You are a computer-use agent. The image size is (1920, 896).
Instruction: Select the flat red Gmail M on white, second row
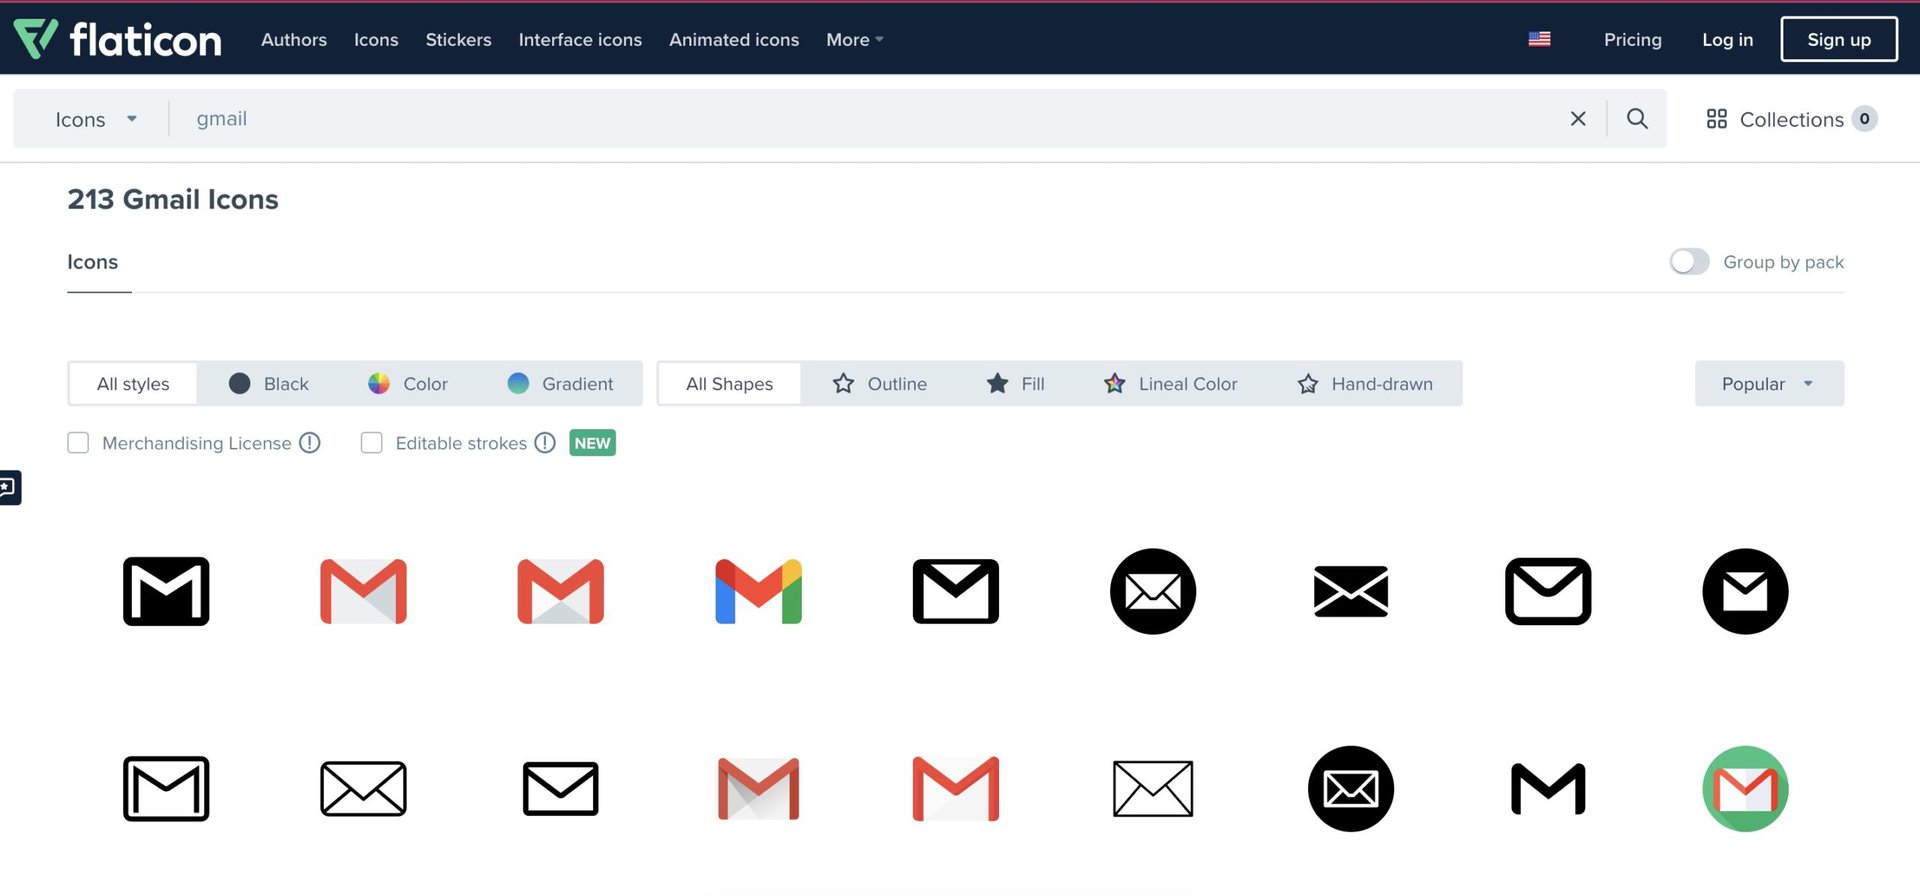956,789
